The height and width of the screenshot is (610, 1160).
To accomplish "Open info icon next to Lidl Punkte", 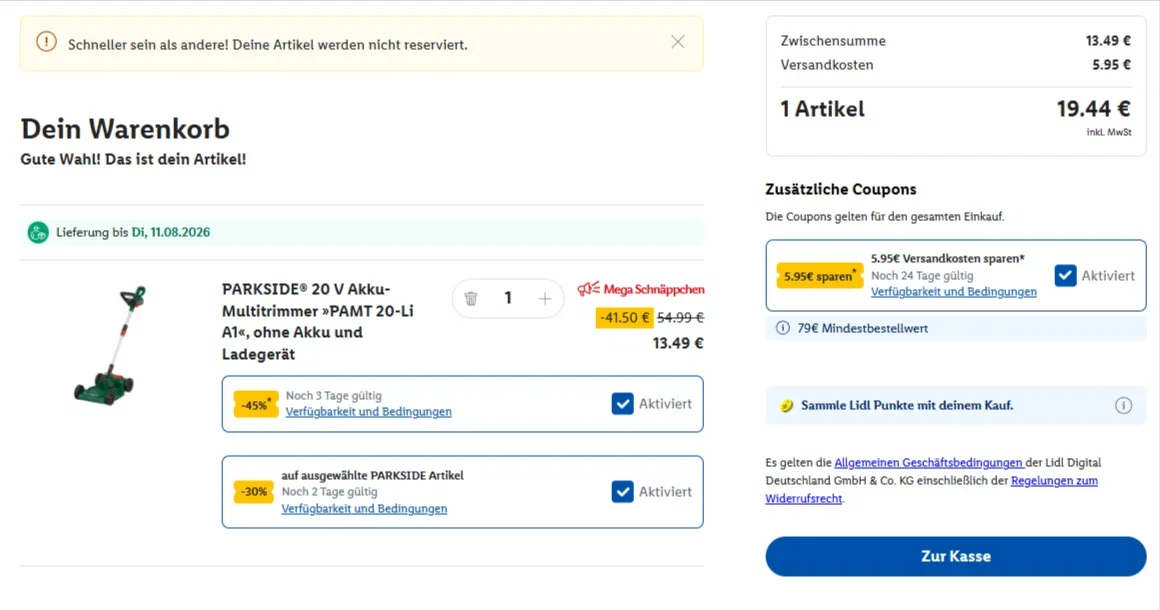I will pyautogui.click(x=1123, y=405).
